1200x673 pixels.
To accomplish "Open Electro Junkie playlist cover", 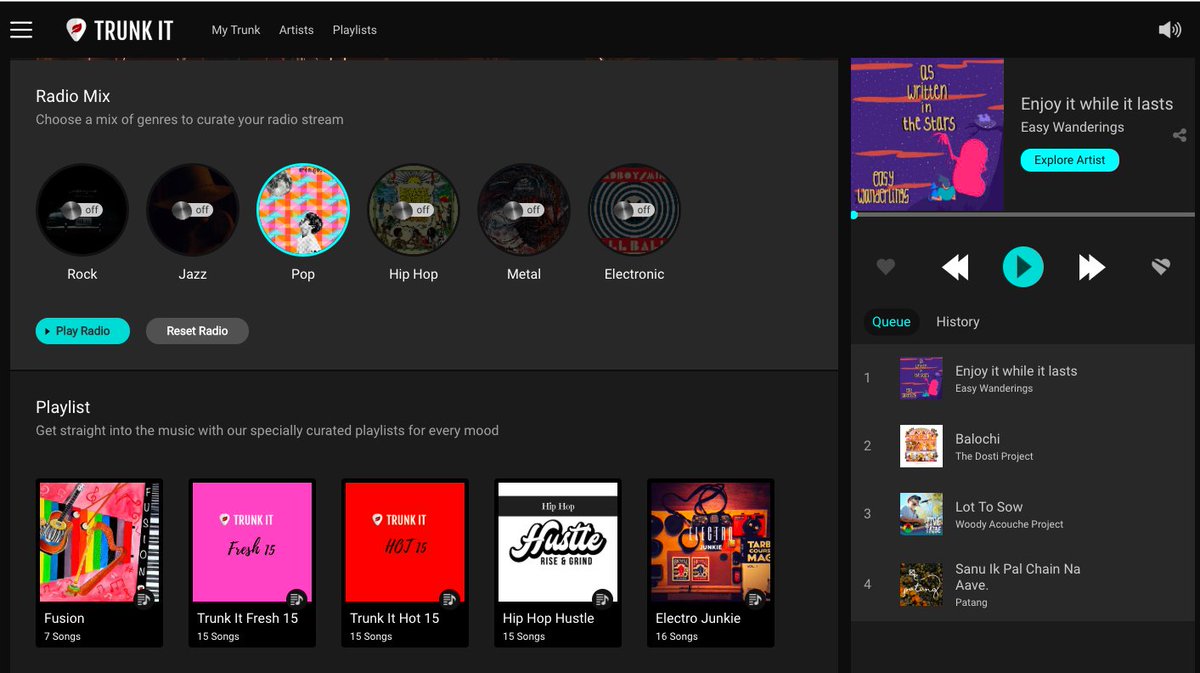I will tap(711, 543).
